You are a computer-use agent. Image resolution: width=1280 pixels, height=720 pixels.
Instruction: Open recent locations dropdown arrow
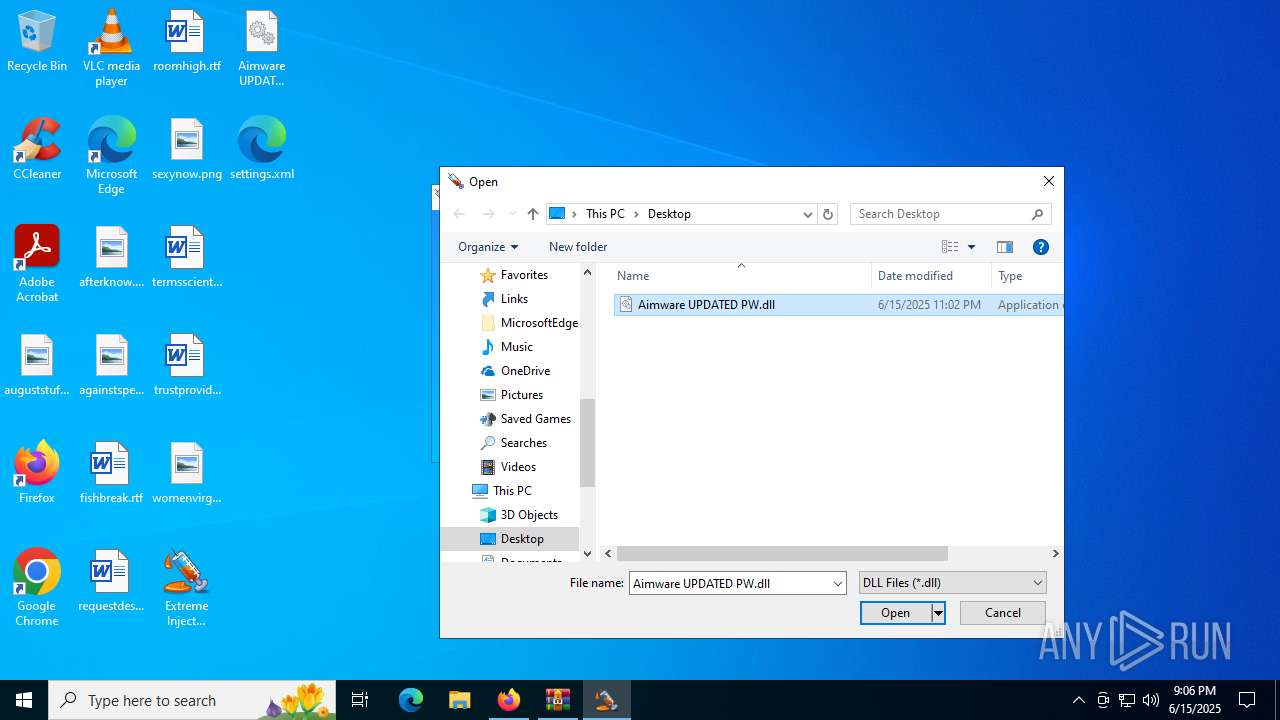tap(513, 214)
